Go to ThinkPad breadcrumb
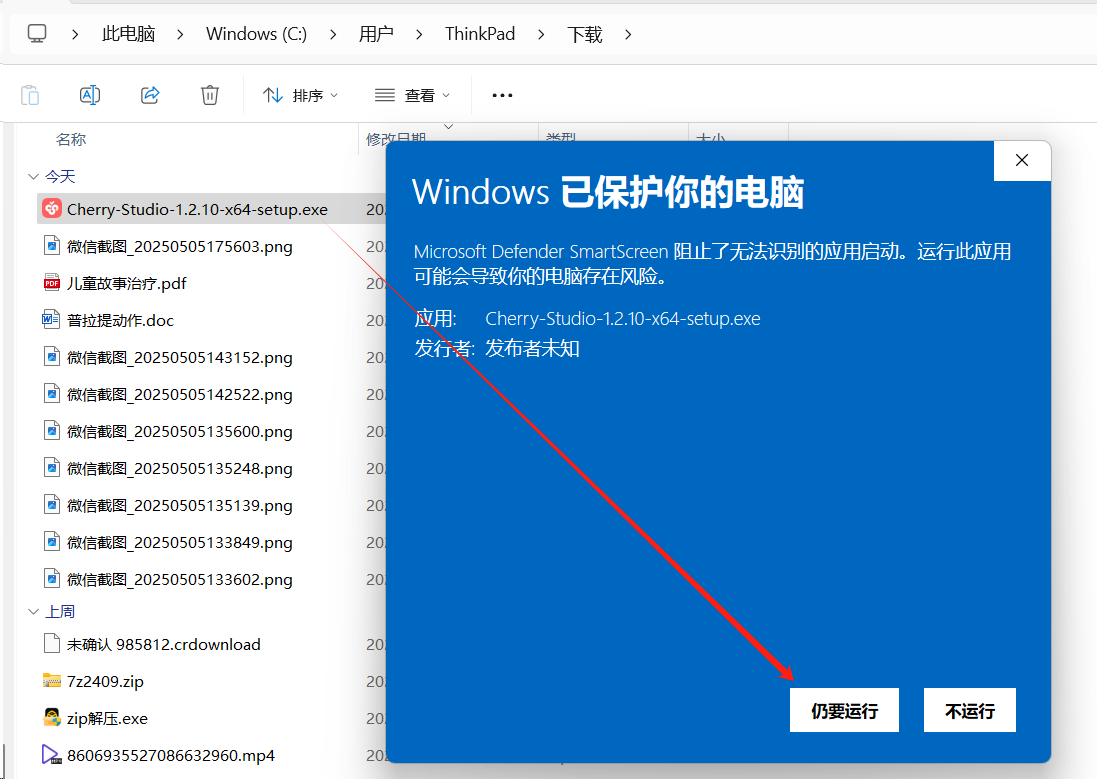The width and height of the screenshot is (1097, 779). tap(480, 34)
